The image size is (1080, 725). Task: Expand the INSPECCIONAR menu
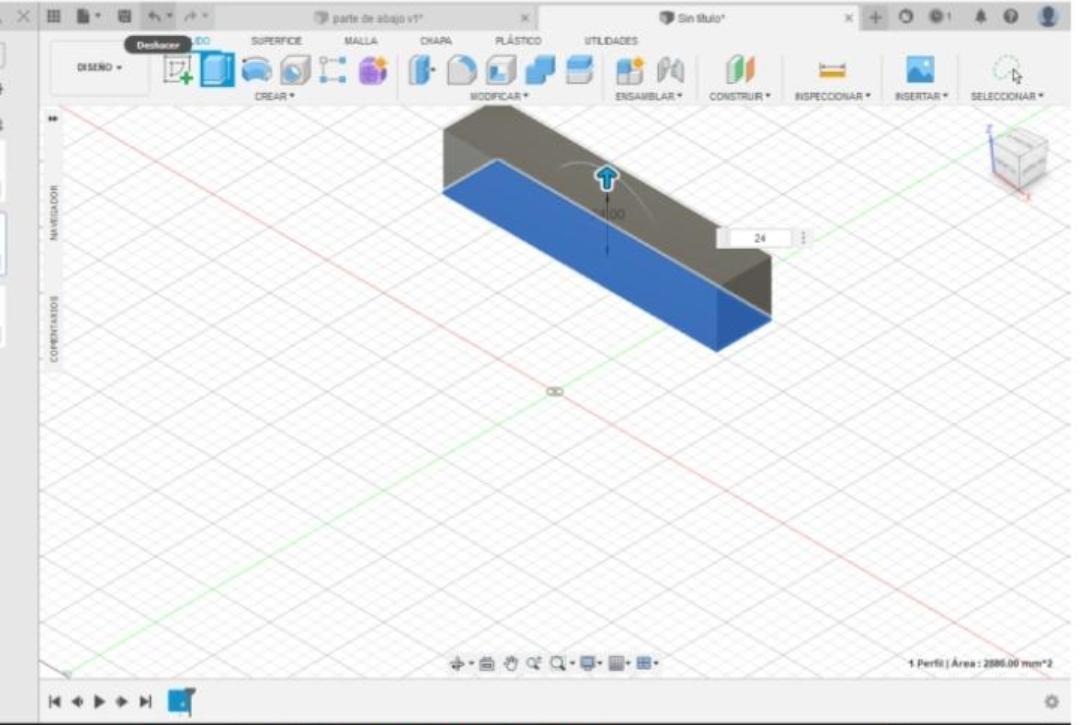pyautogui.click(x=833, y=96)
